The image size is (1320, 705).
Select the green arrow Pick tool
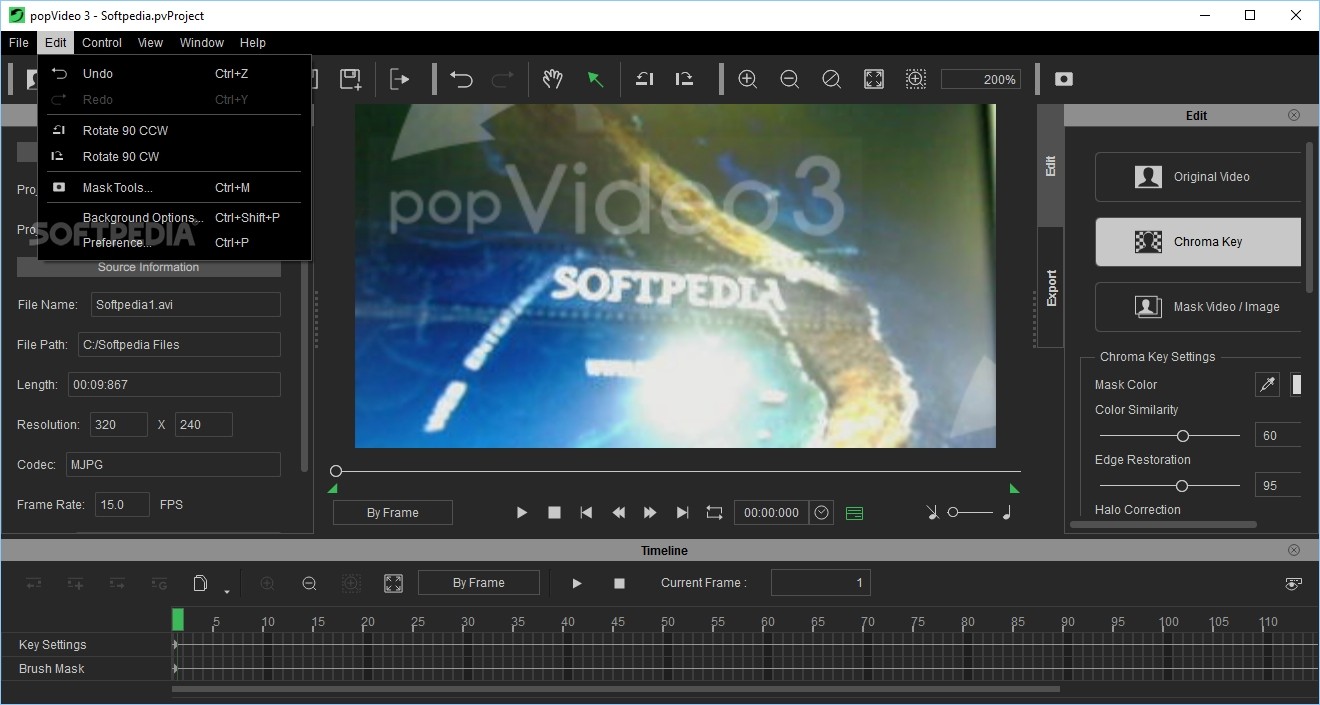[595, 79]
